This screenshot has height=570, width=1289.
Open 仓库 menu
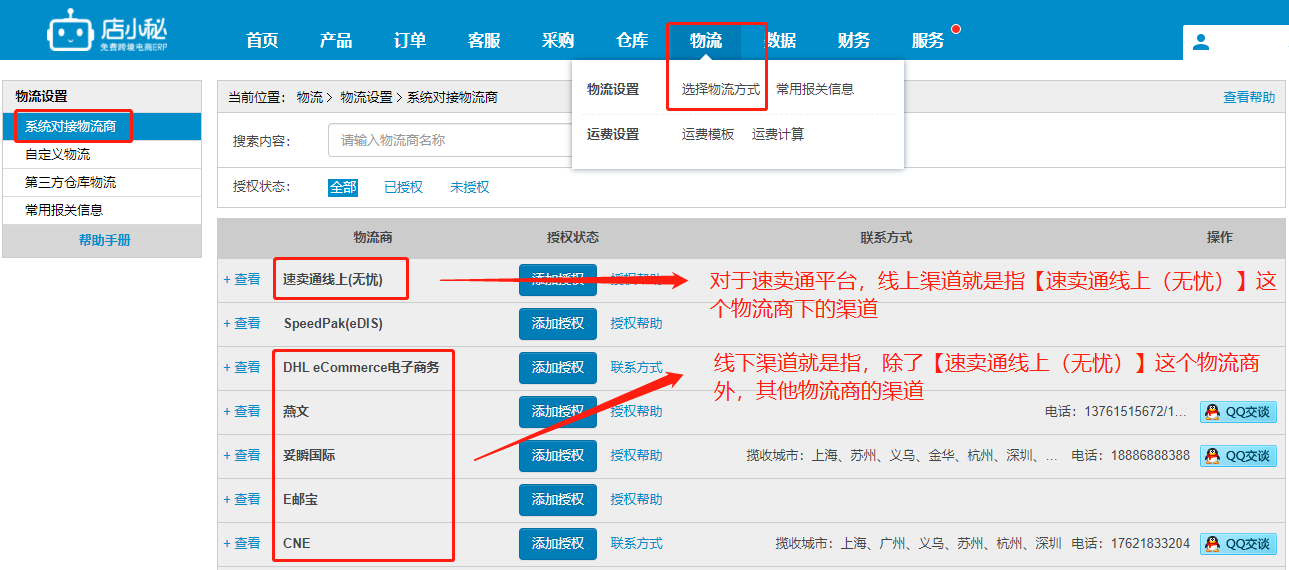tap(632, 40)
